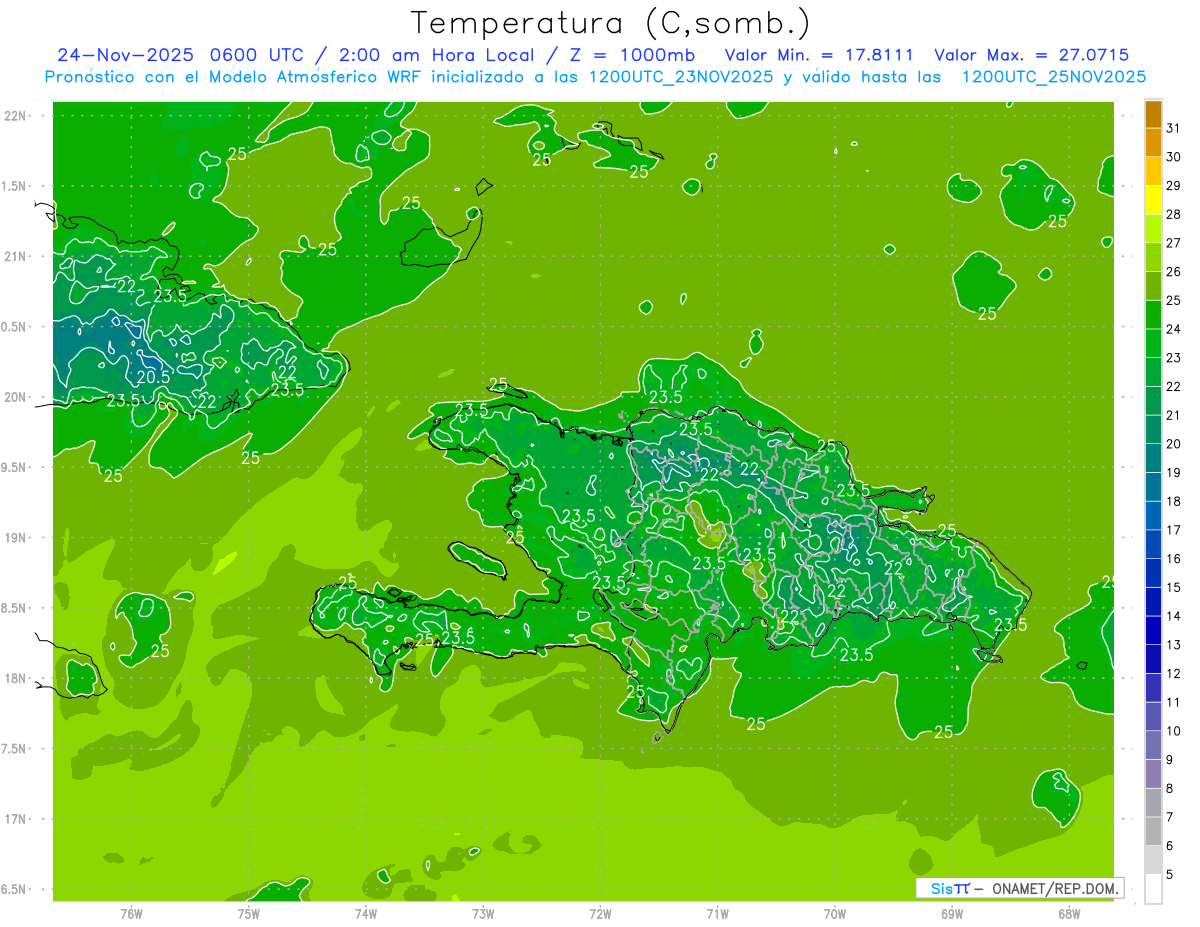Click the "76W" longitude axis label
This screenshot has width=1200, height=927.
pyautogui.click(x=131, y=913)
